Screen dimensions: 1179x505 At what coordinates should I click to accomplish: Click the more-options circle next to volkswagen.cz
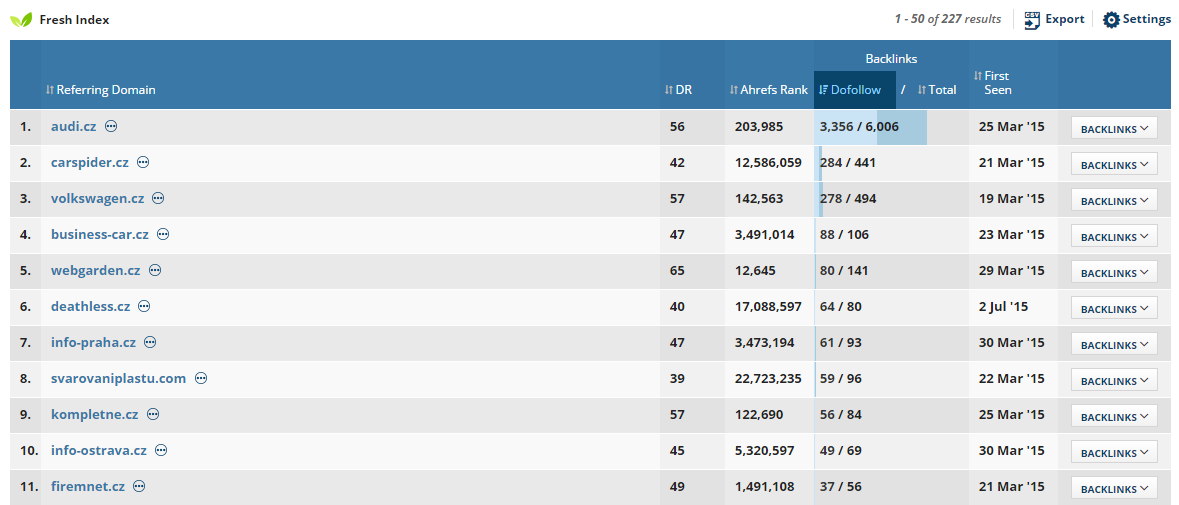(158, 198)
